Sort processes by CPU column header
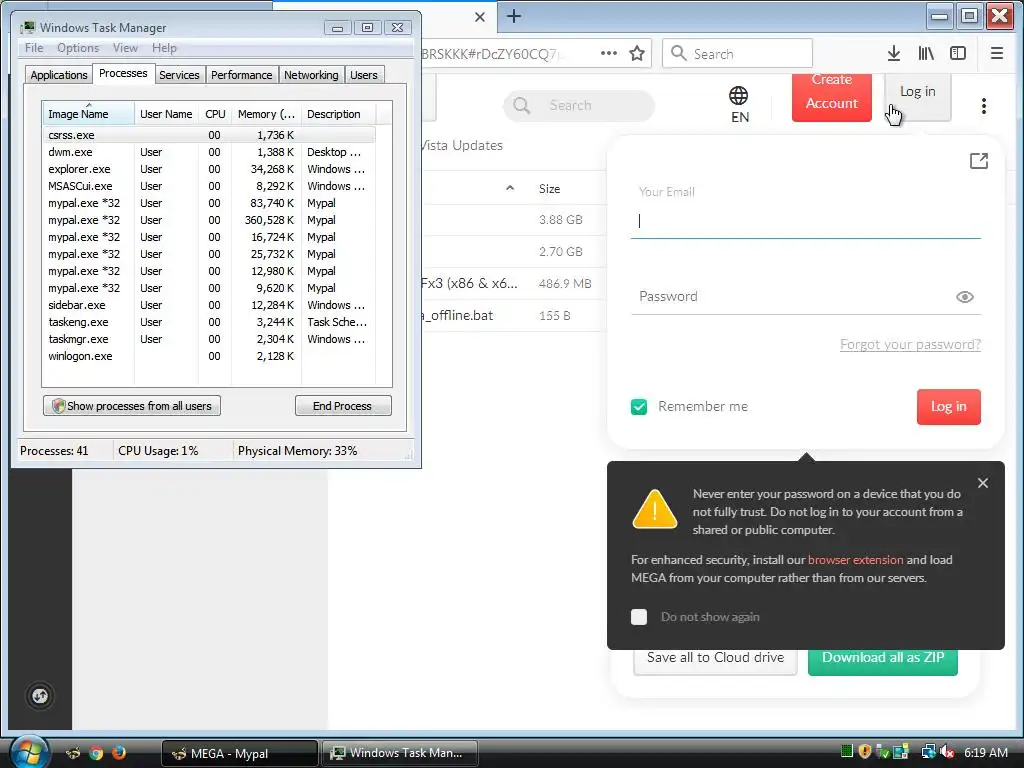This screenshot has width=1024, height=768. pyautogui.click(x=215, y=114)
